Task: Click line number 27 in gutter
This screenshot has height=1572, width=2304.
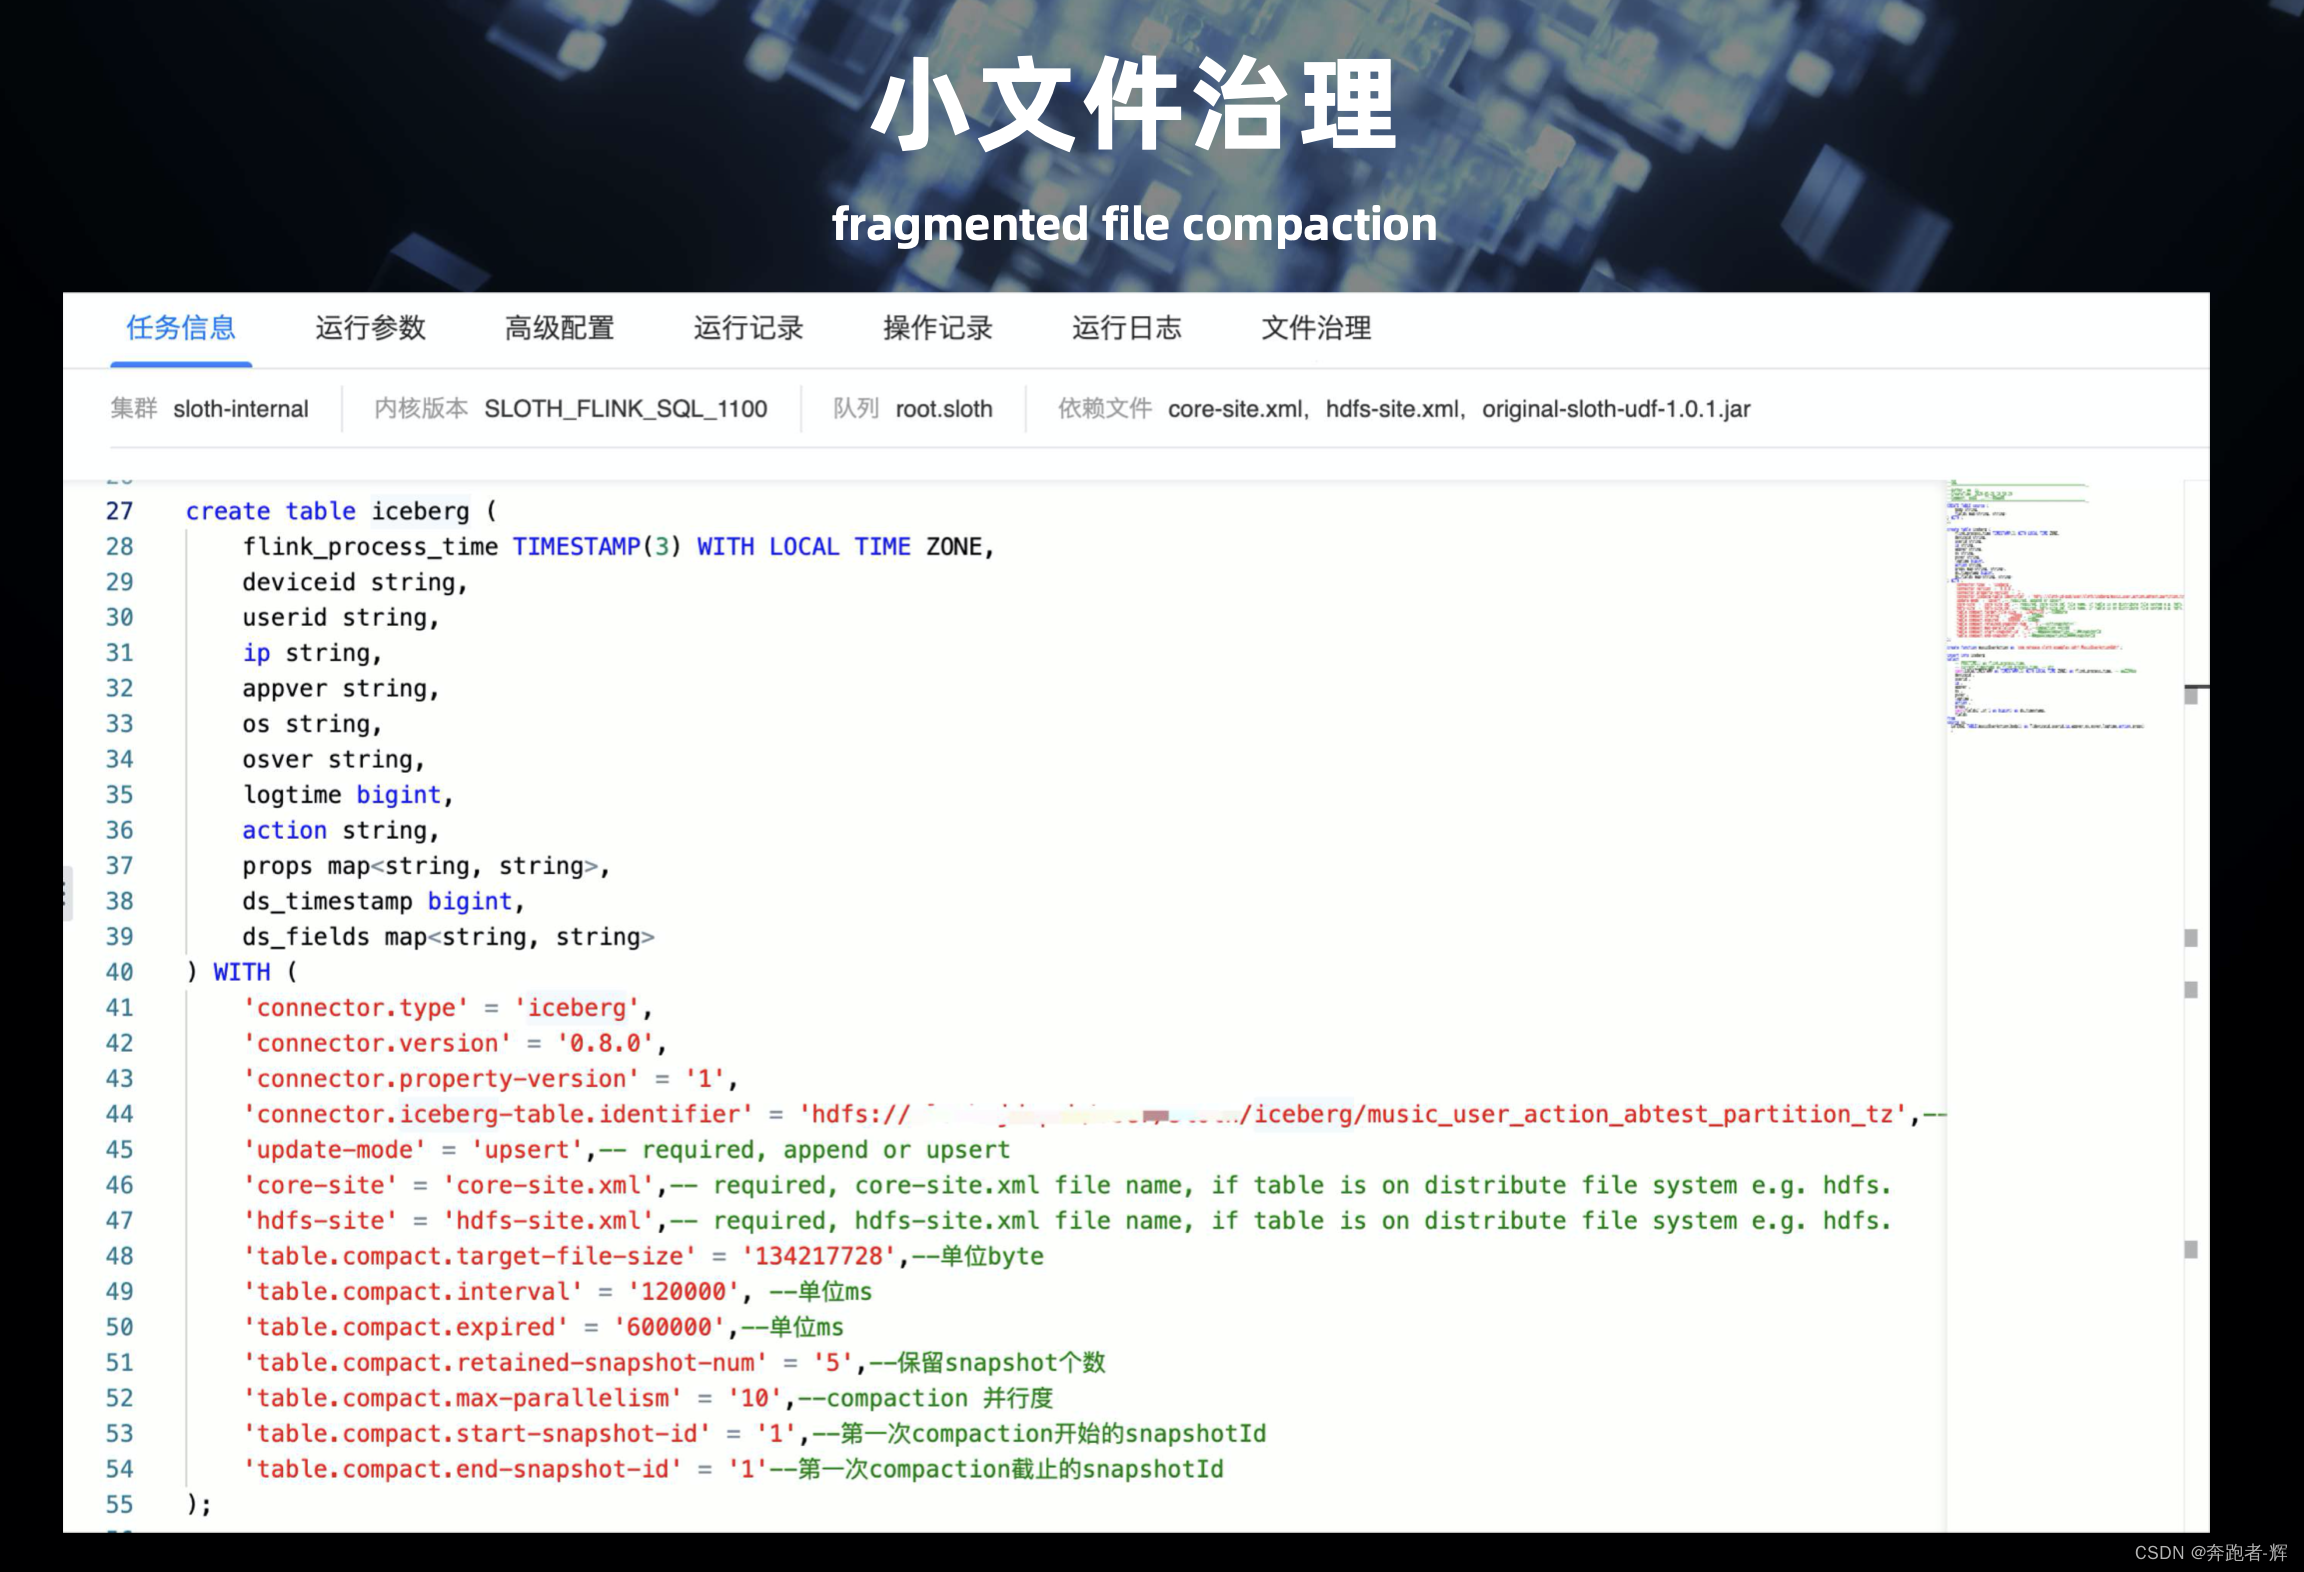Action: (120, 511)
